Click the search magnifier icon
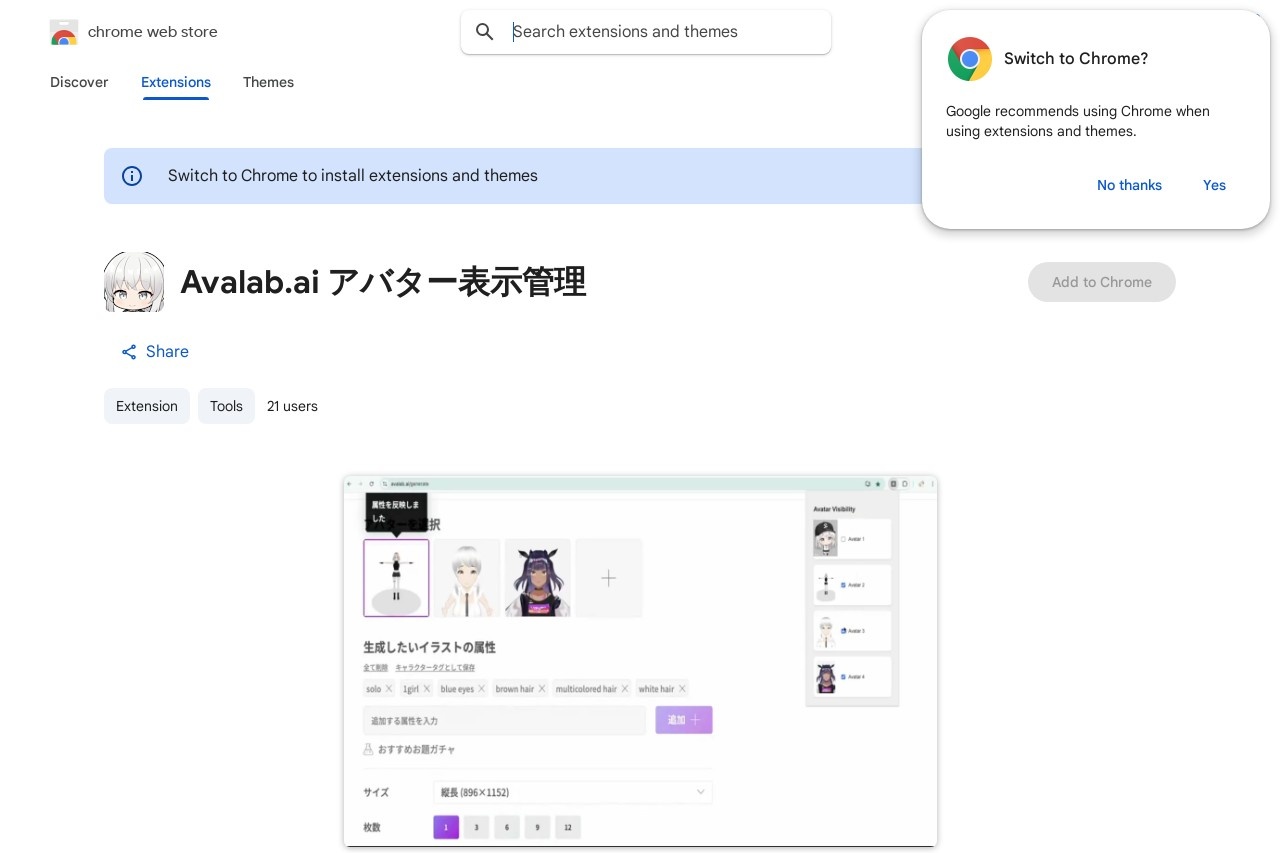Screen dimensions: 1280x853 click(x=485, y=32)
